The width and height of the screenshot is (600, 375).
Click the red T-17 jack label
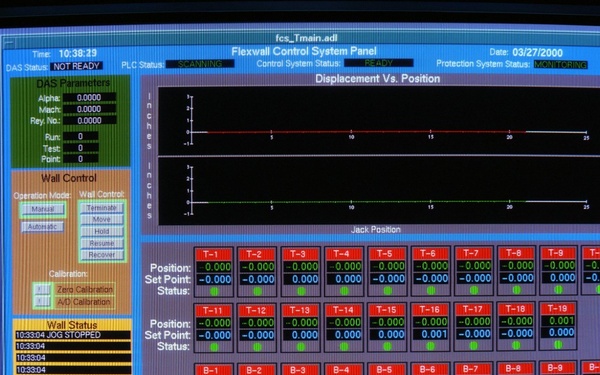click(x=474, y=309)
